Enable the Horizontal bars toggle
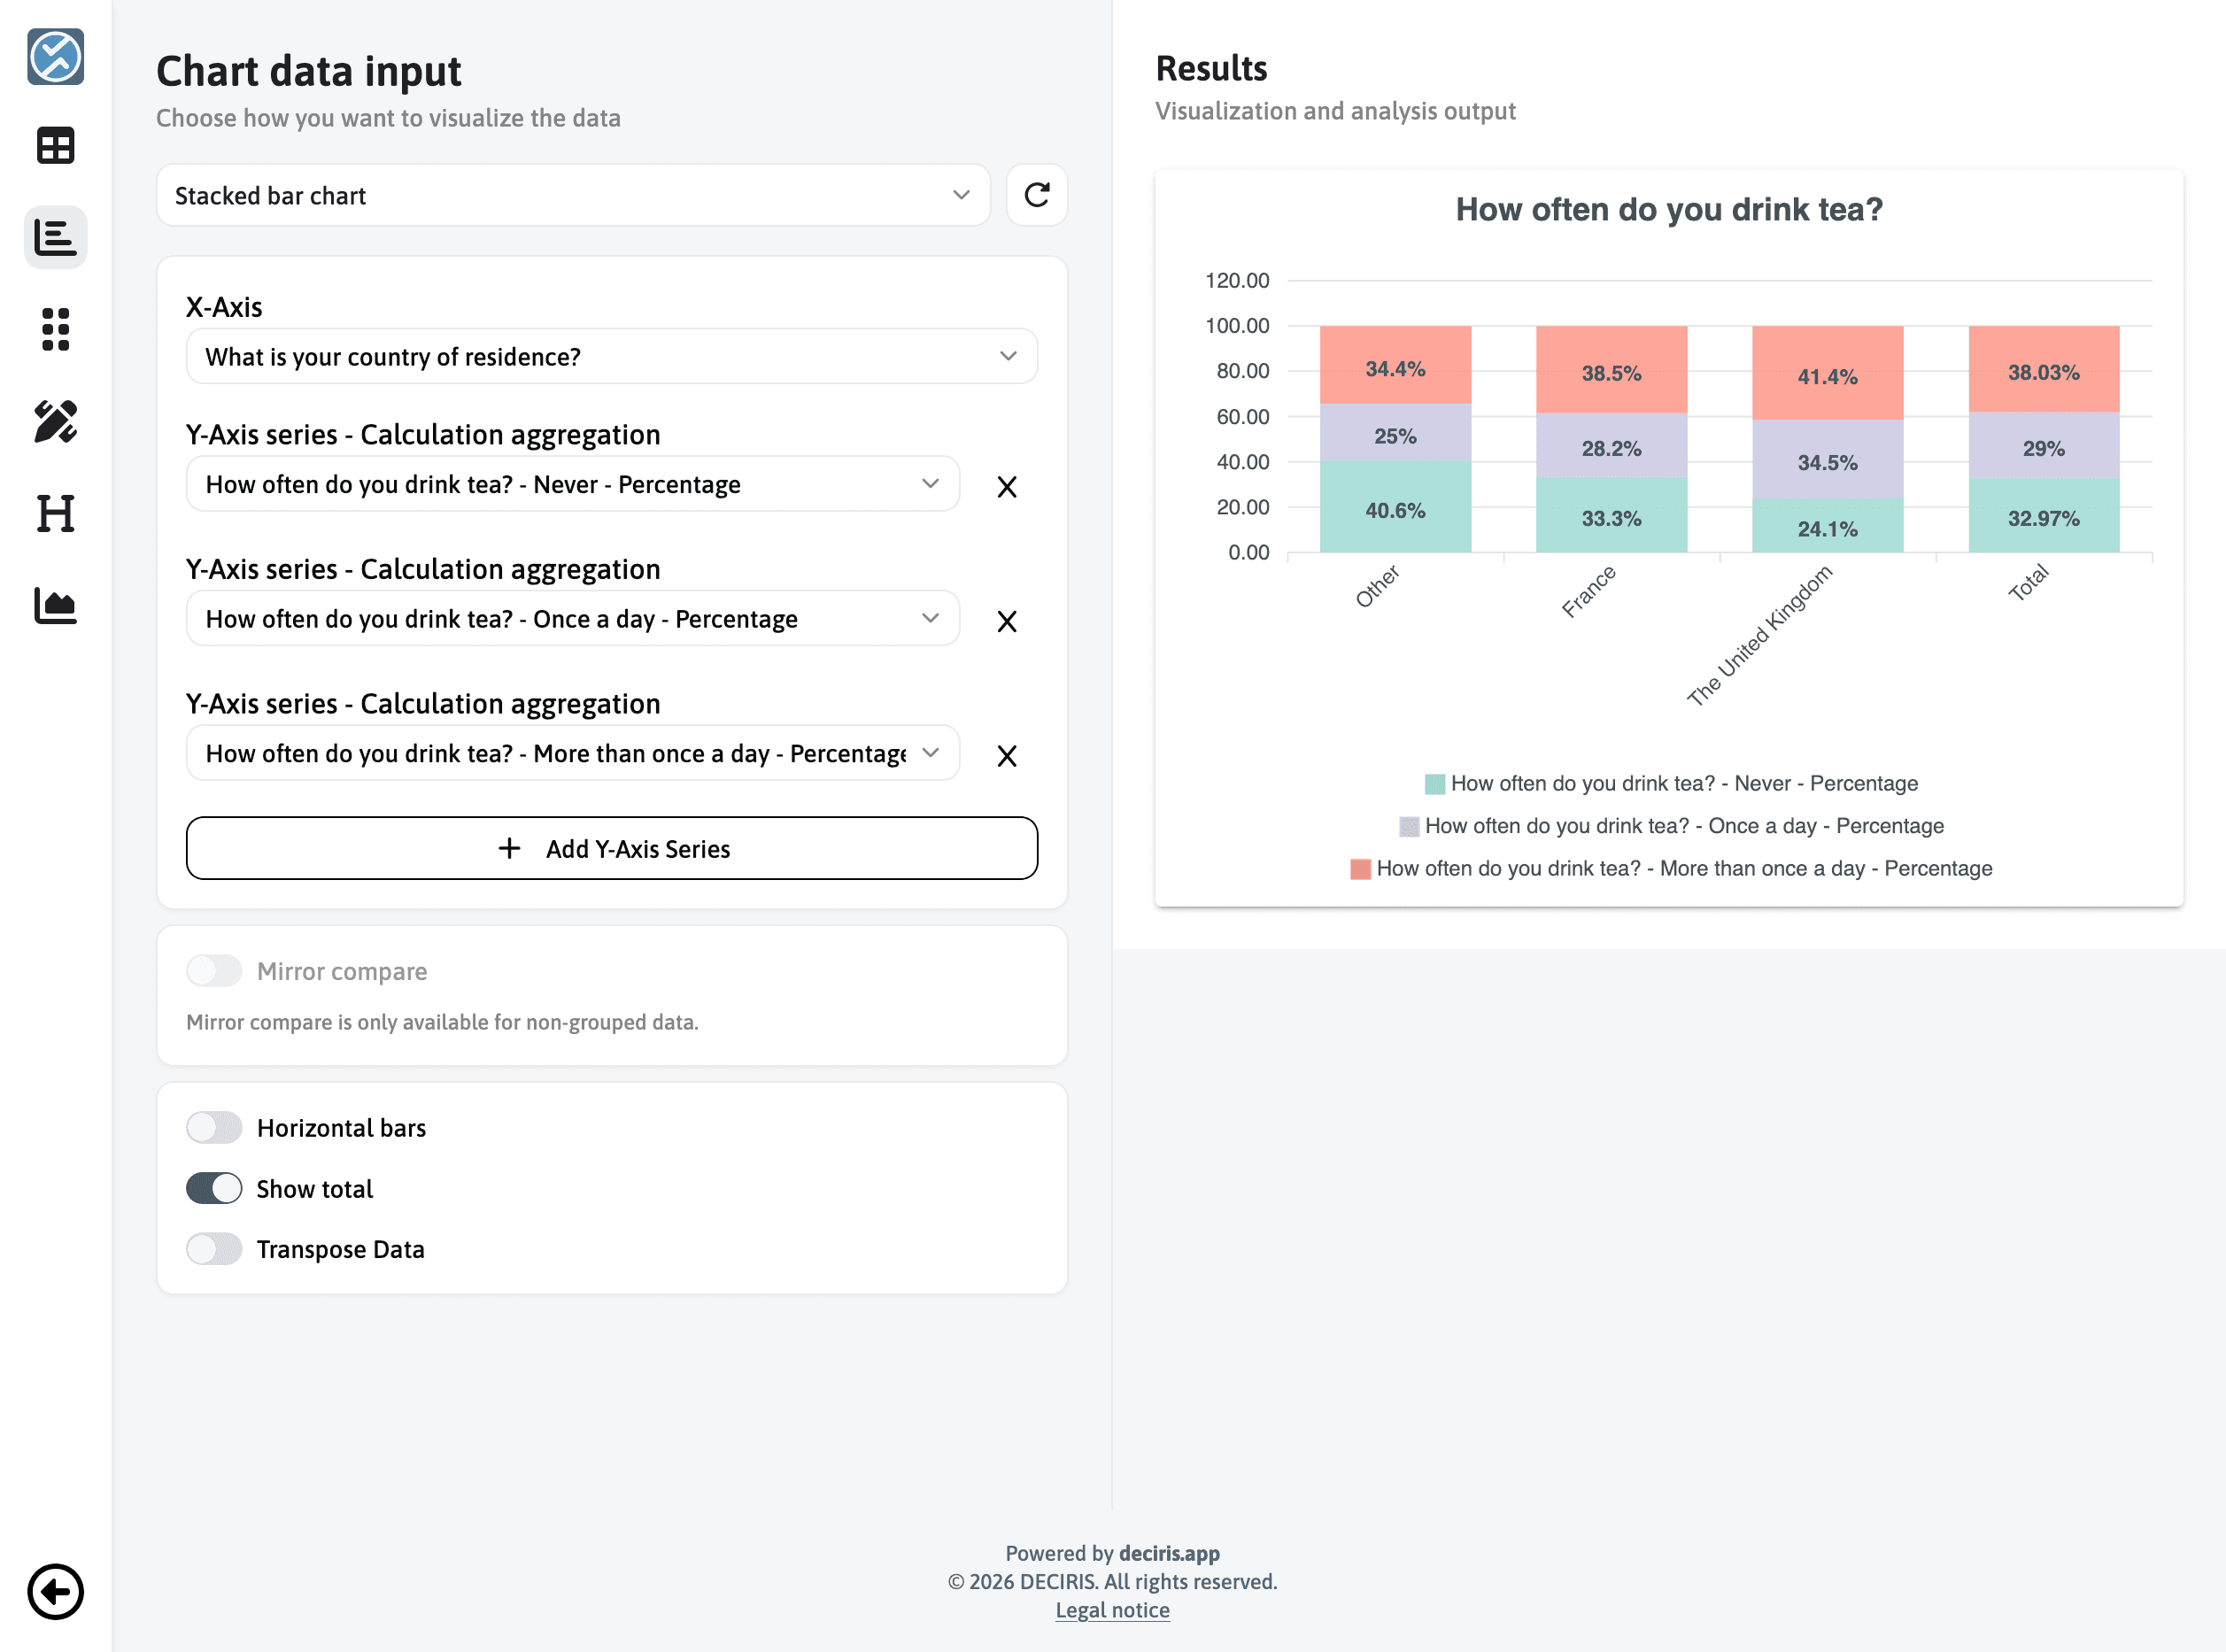This screenshot has width=2226, height=1652. pyautogui.click(x=214, y=1128)
